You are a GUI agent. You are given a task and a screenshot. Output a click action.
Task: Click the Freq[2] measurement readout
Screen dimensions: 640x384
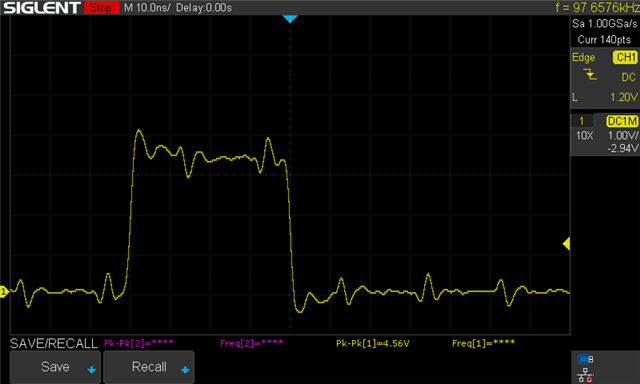(251, 343)
